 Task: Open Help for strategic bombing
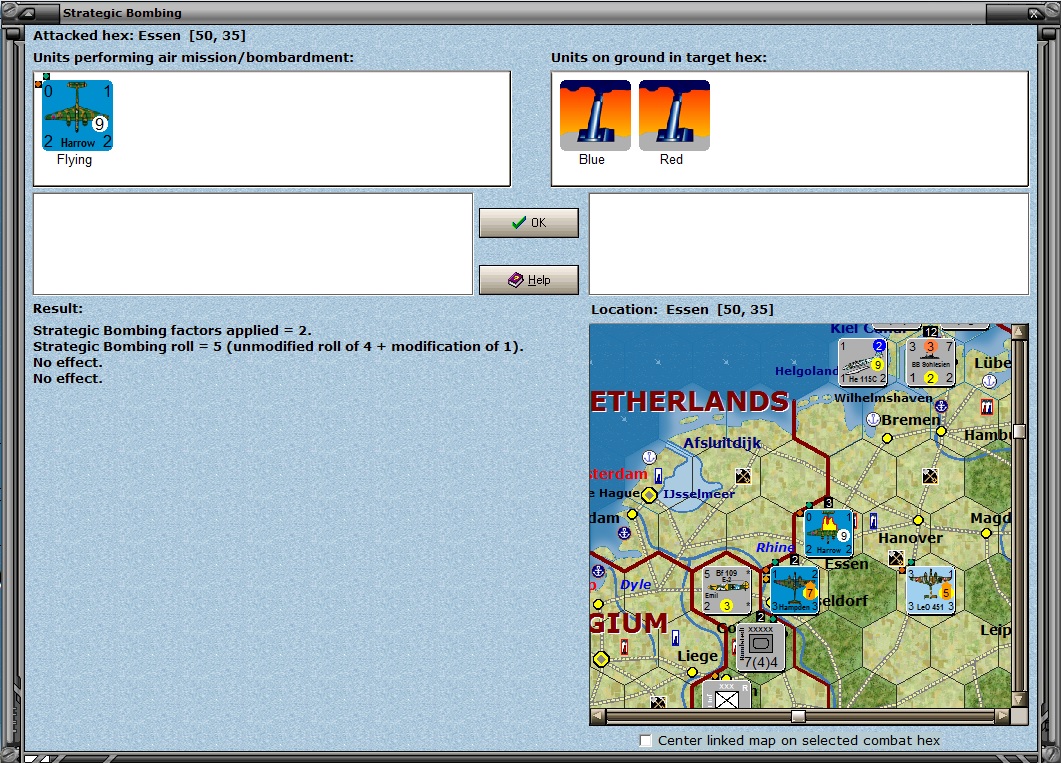528,279
